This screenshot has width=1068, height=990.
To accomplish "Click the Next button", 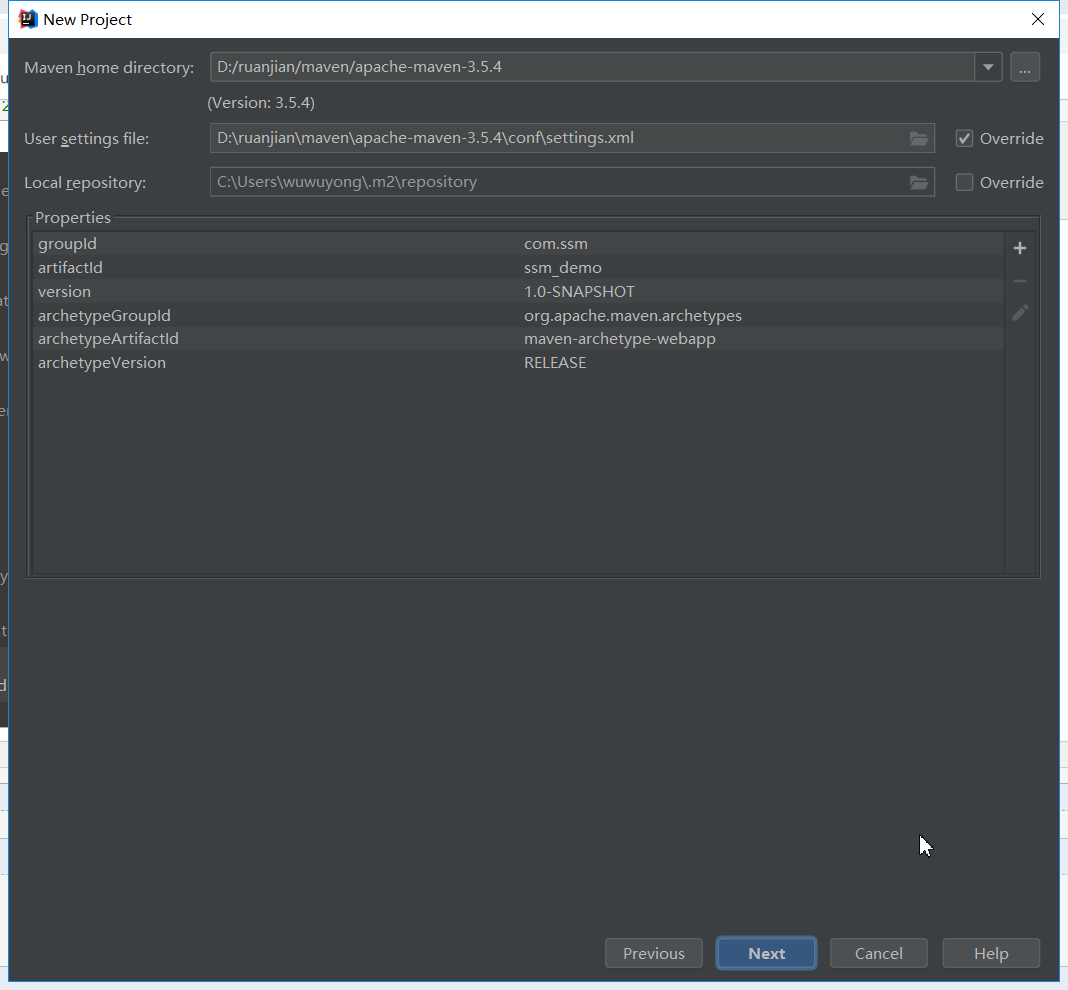I will coord(766,953).
